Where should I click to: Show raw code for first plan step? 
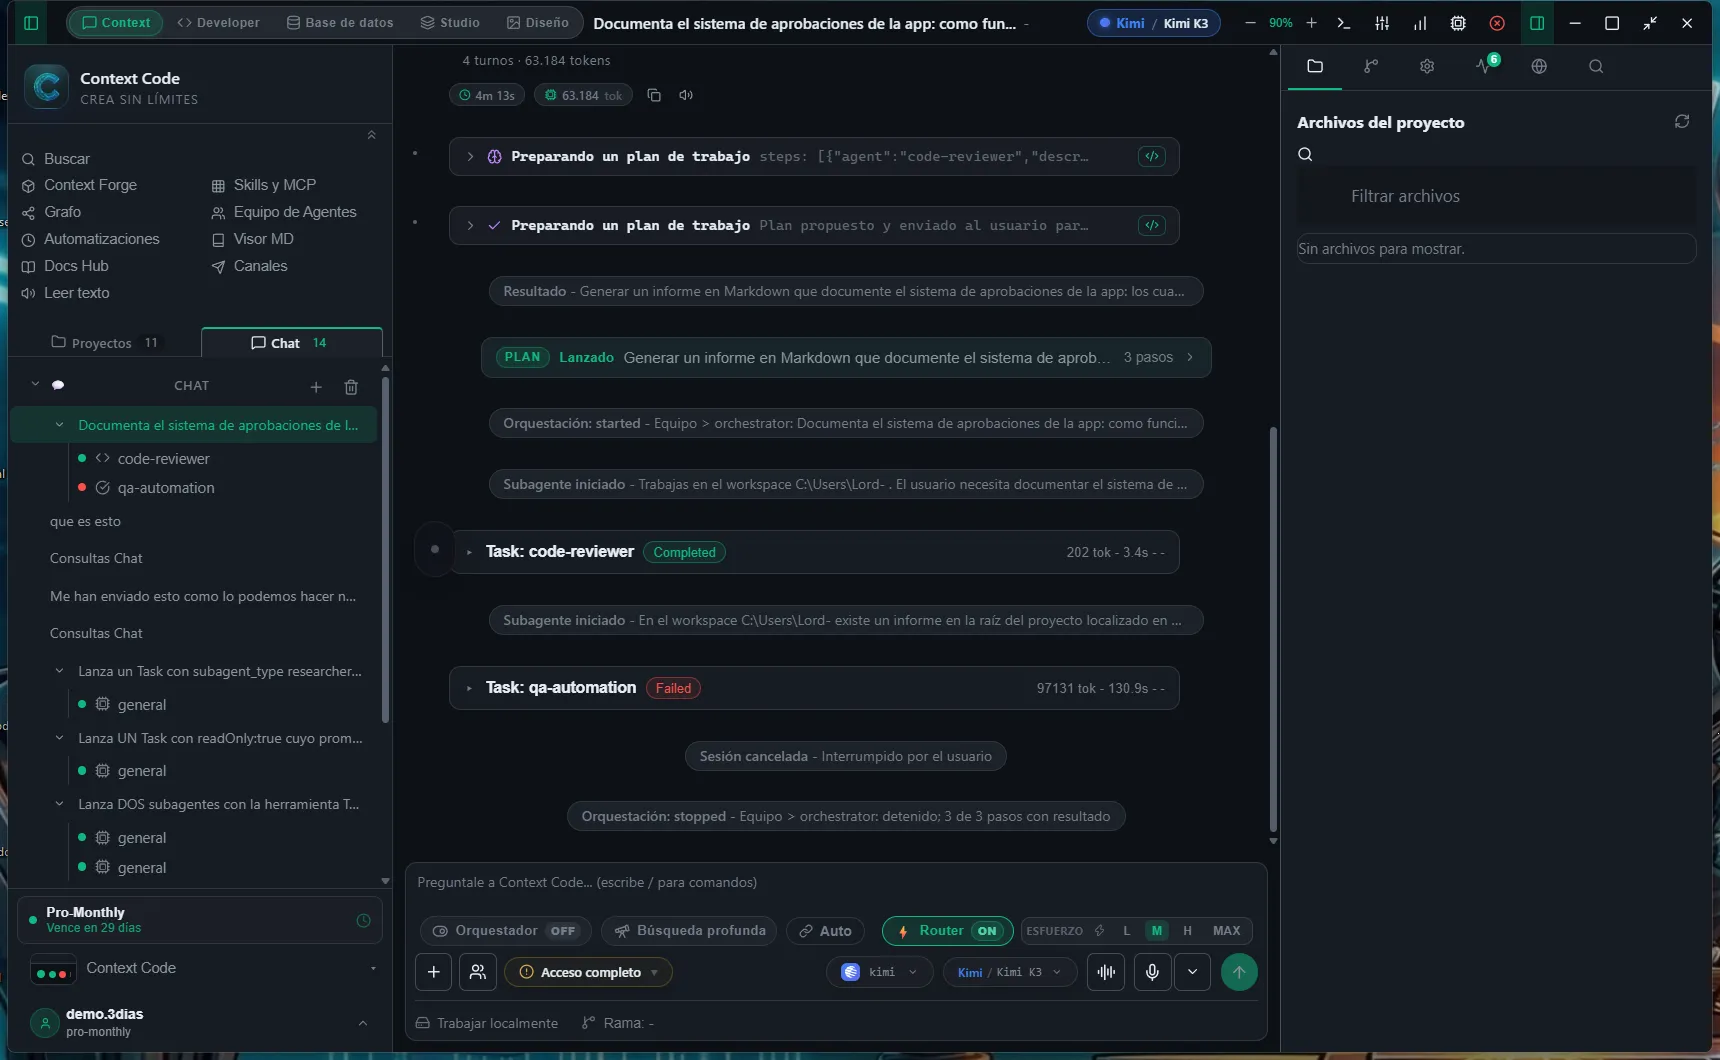coord(1152,156)
